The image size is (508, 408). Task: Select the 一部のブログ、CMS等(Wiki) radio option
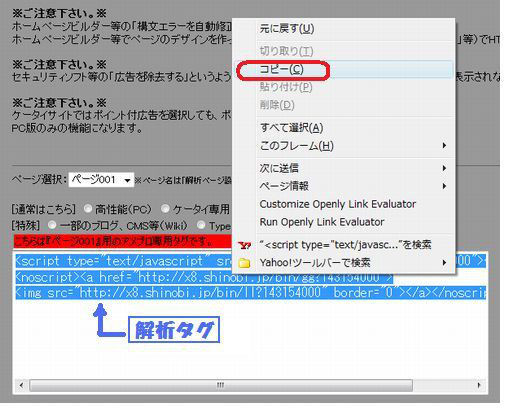coord(52,225)
